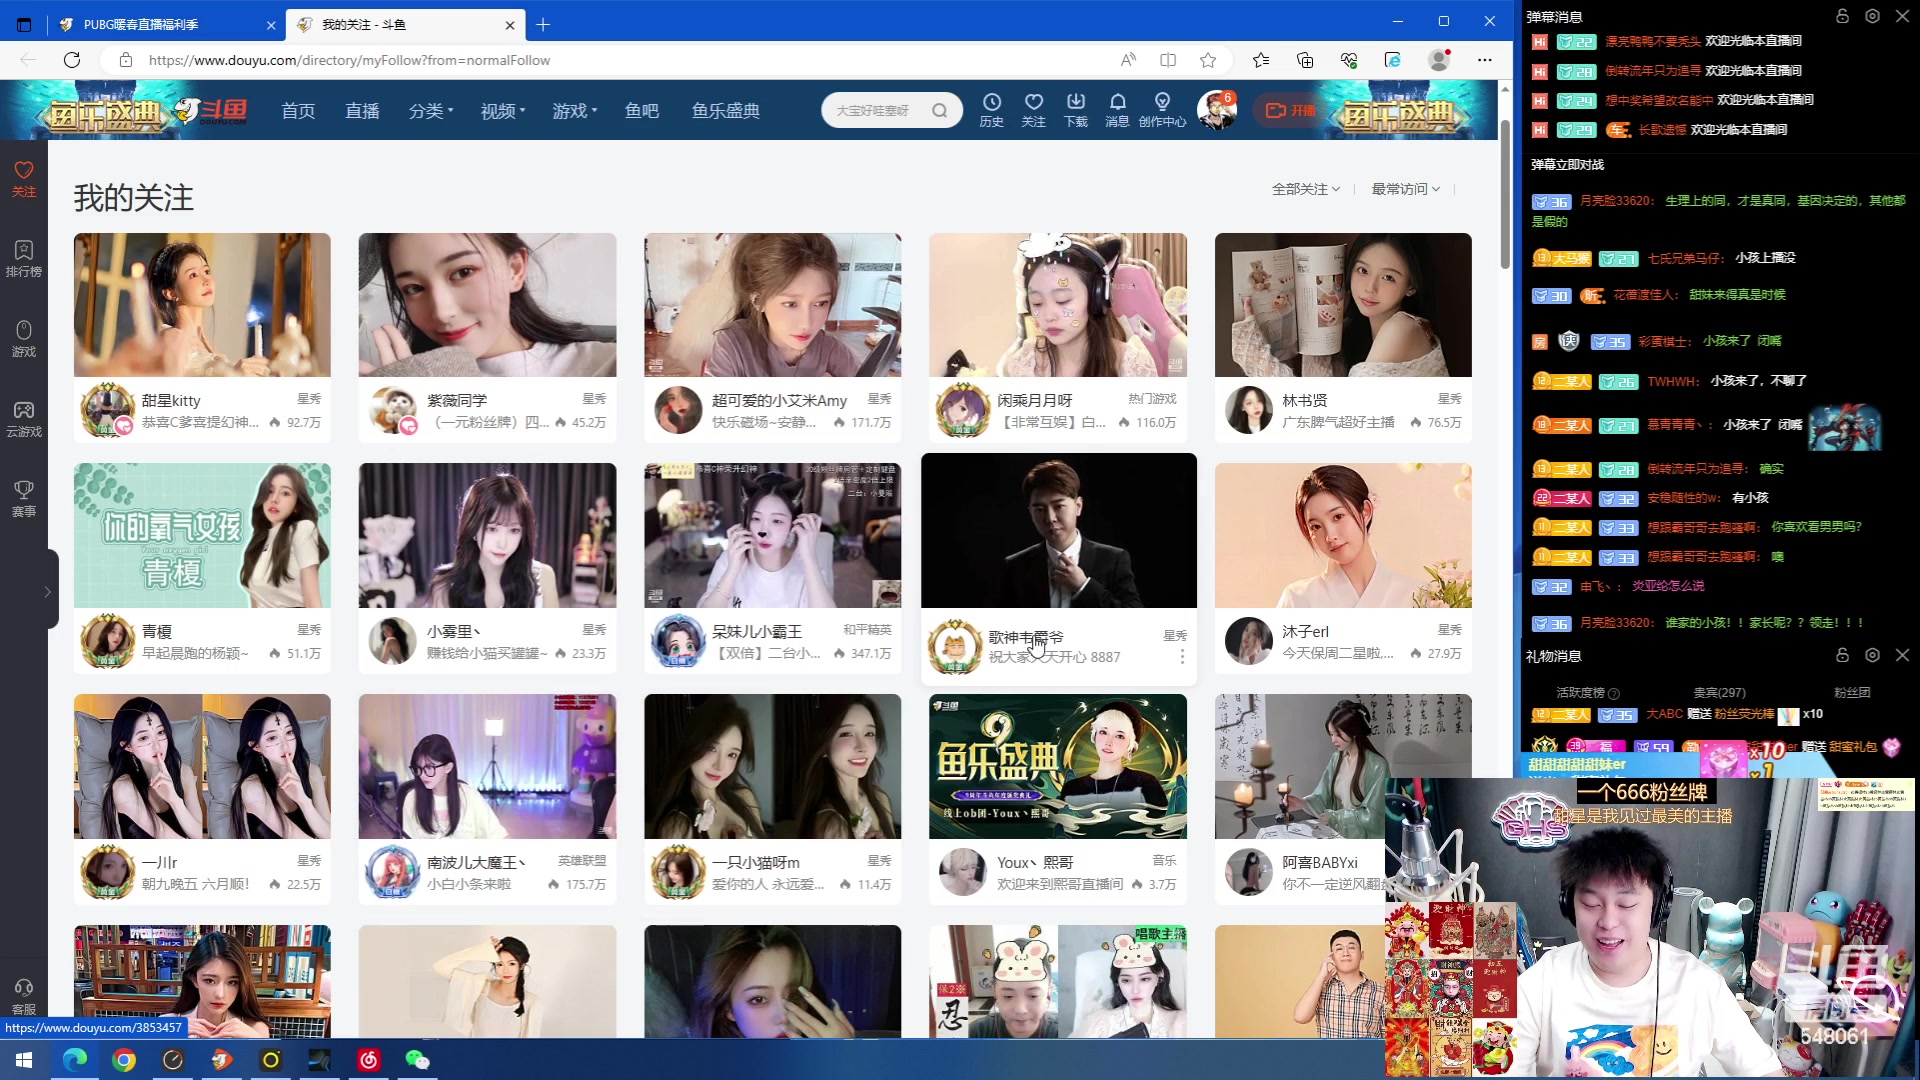This screenshot has width=1920, height=1080.
Task: Open the 消息 bell notifications icon
Action: (1117, 110)
